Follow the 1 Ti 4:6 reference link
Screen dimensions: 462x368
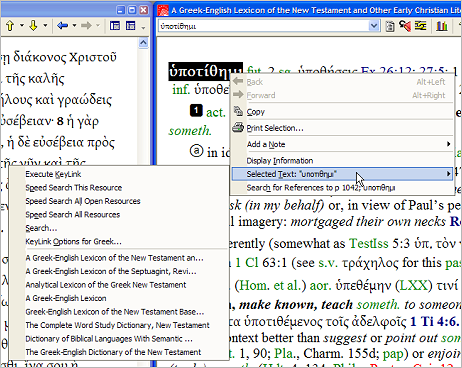[x=433, y=322]
